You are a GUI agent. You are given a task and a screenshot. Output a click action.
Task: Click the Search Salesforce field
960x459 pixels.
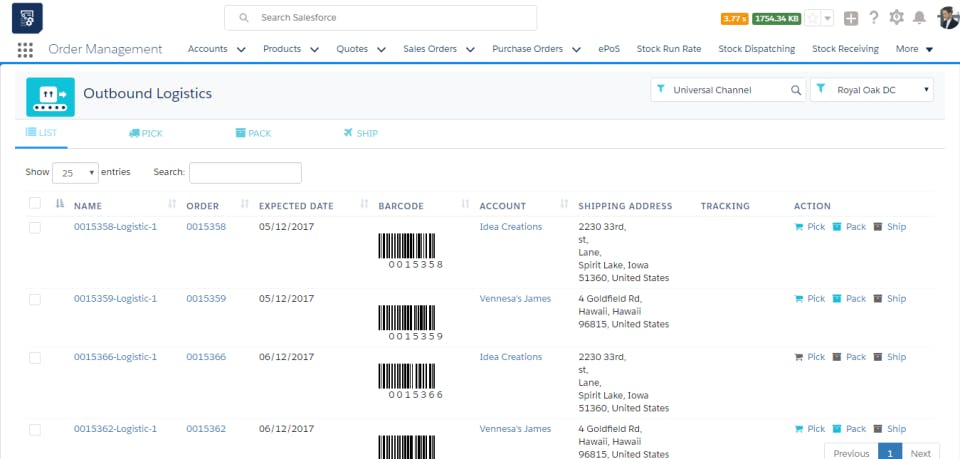380,18
